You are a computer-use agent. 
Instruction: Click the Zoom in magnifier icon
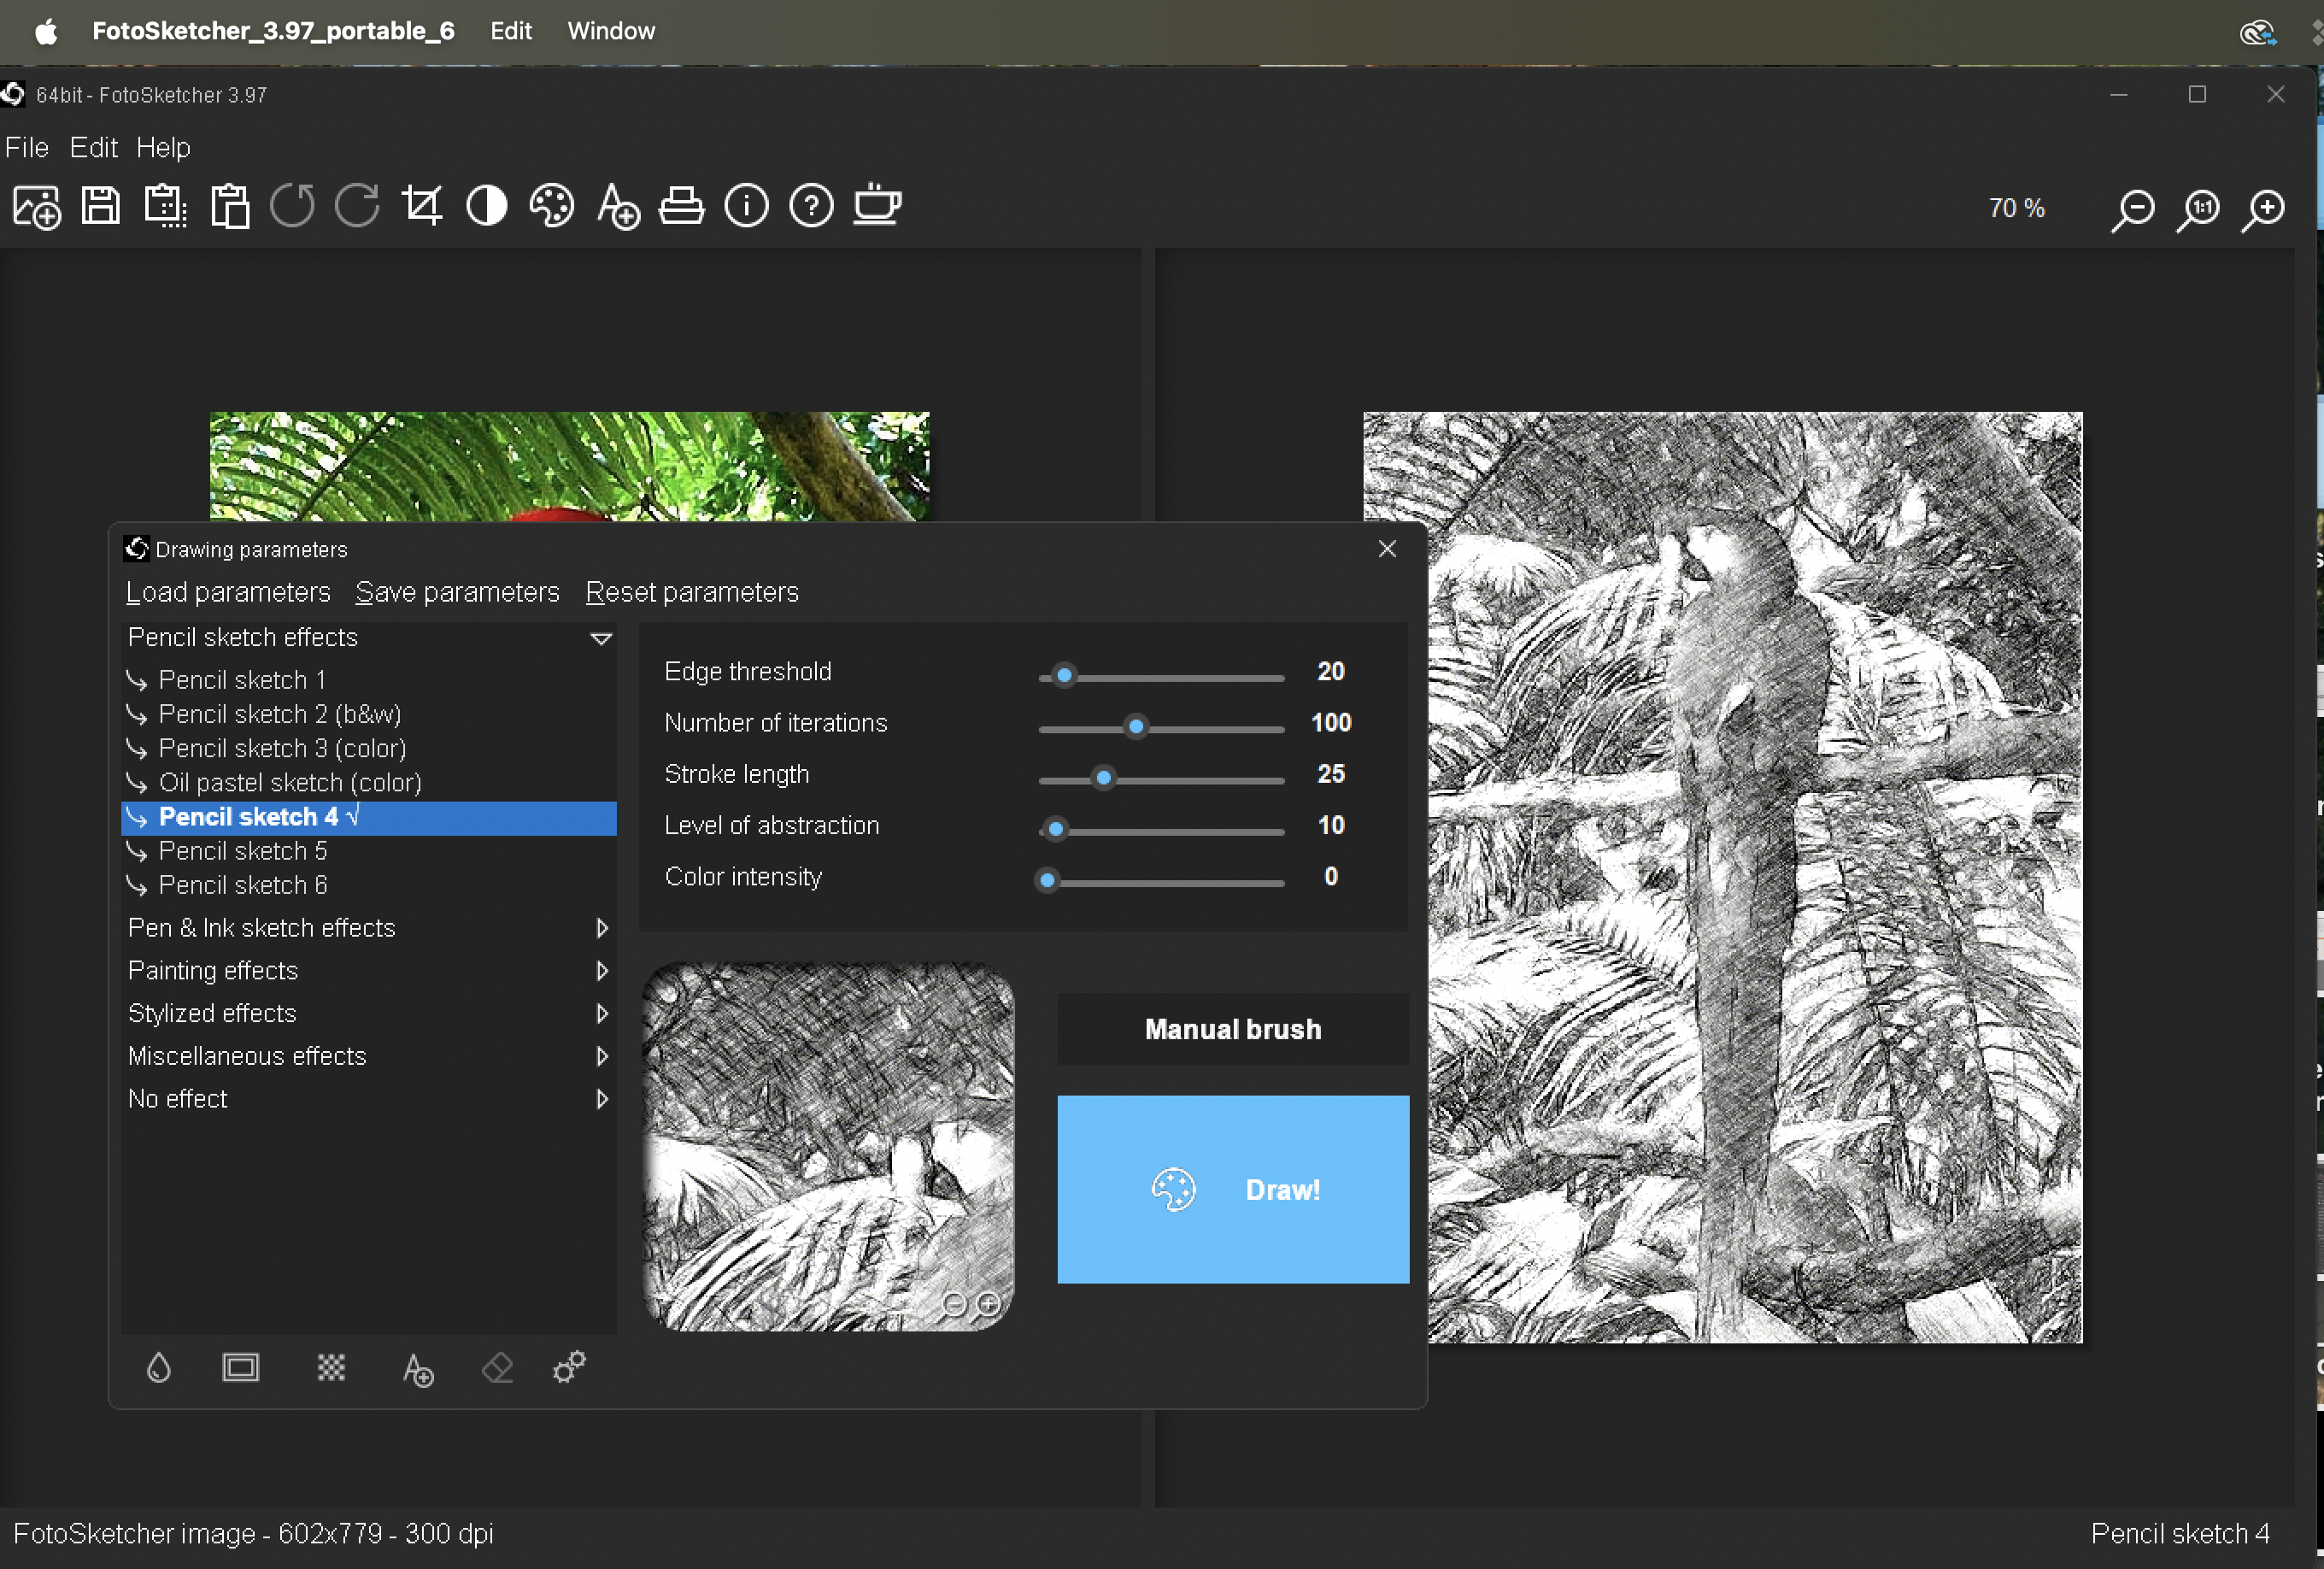pyautogui.click(x=2263, y=210)
